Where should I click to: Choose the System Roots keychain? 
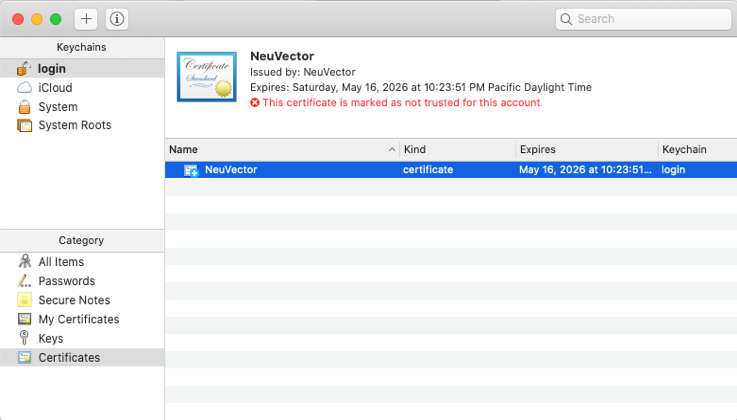coord(74,126)
